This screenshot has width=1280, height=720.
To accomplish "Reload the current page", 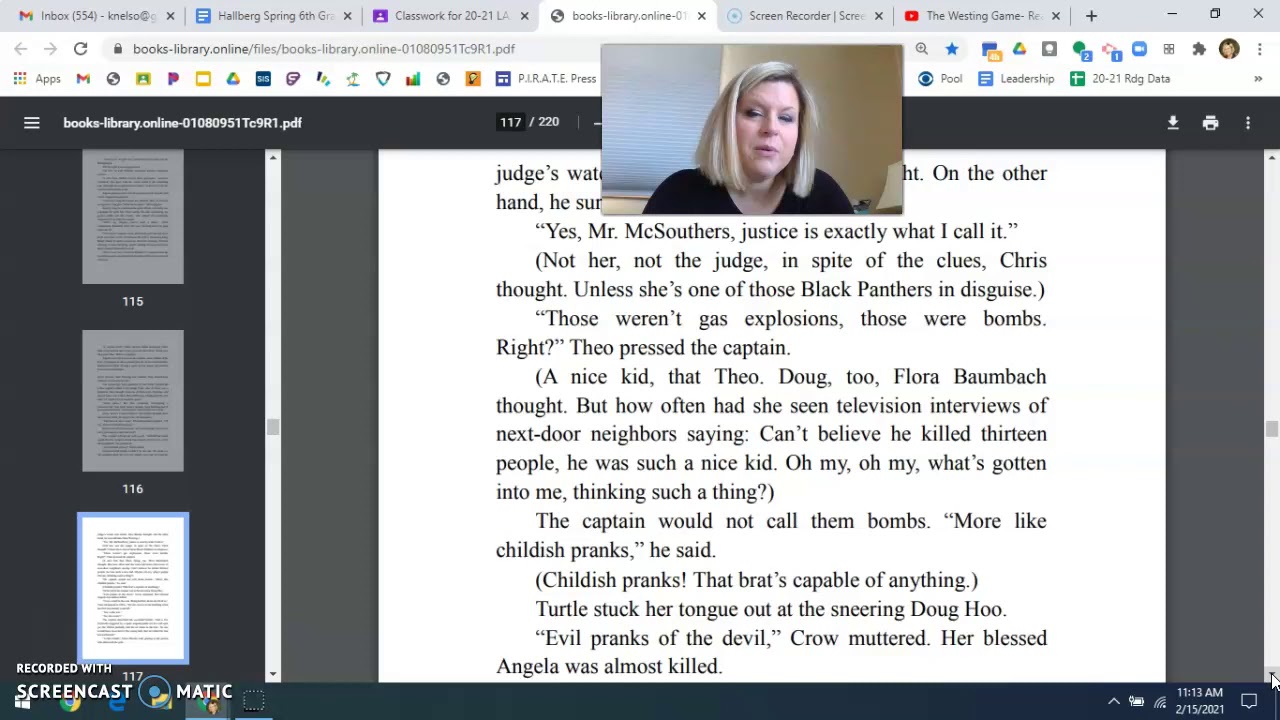I will [80, 48].
